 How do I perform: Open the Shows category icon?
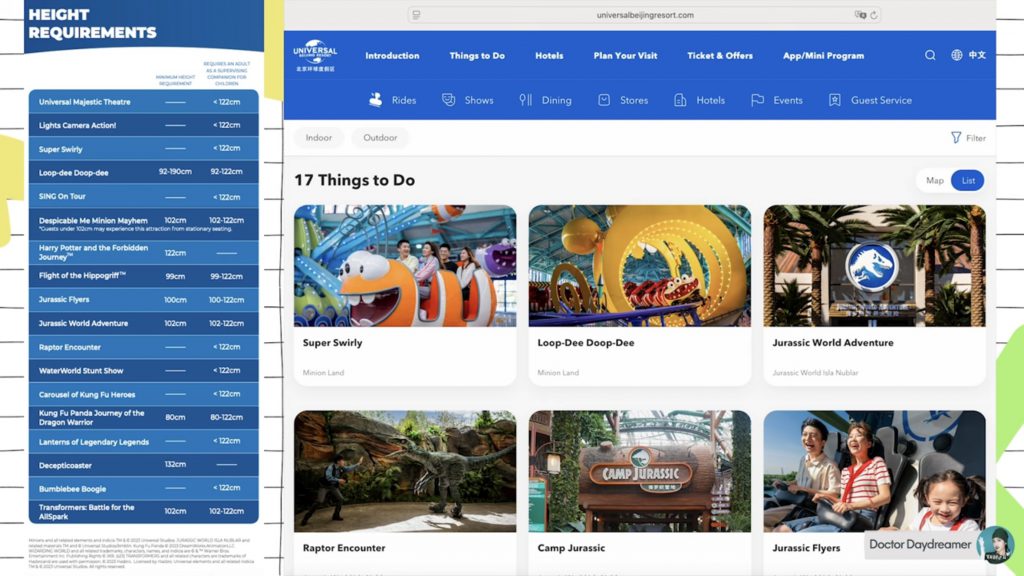point(449,100)
